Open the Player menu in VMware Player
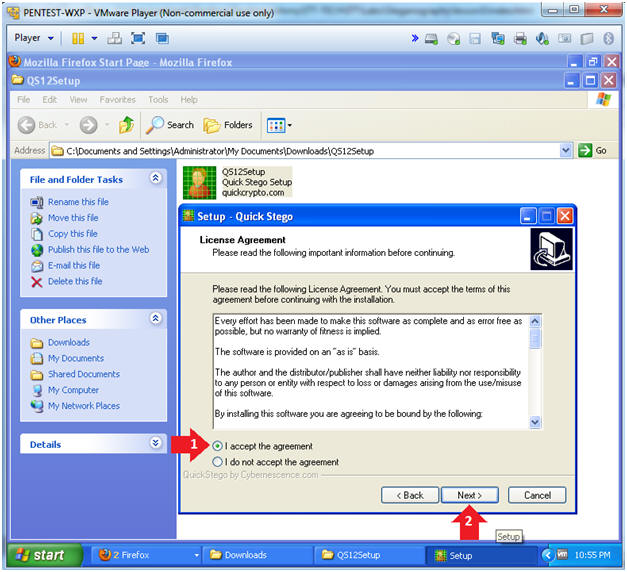 tap(34, 38)
